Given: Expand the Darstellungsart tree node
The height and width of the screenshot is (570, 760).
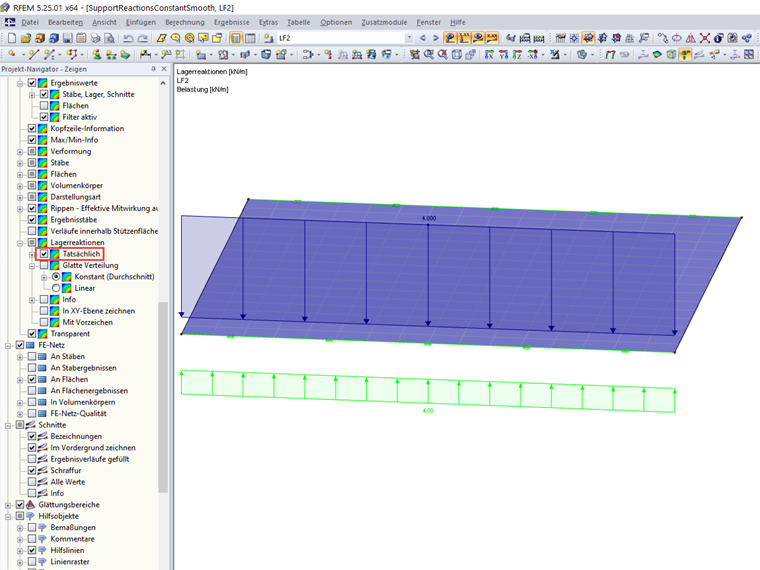Looking at the screenshot, I should 20,197.
